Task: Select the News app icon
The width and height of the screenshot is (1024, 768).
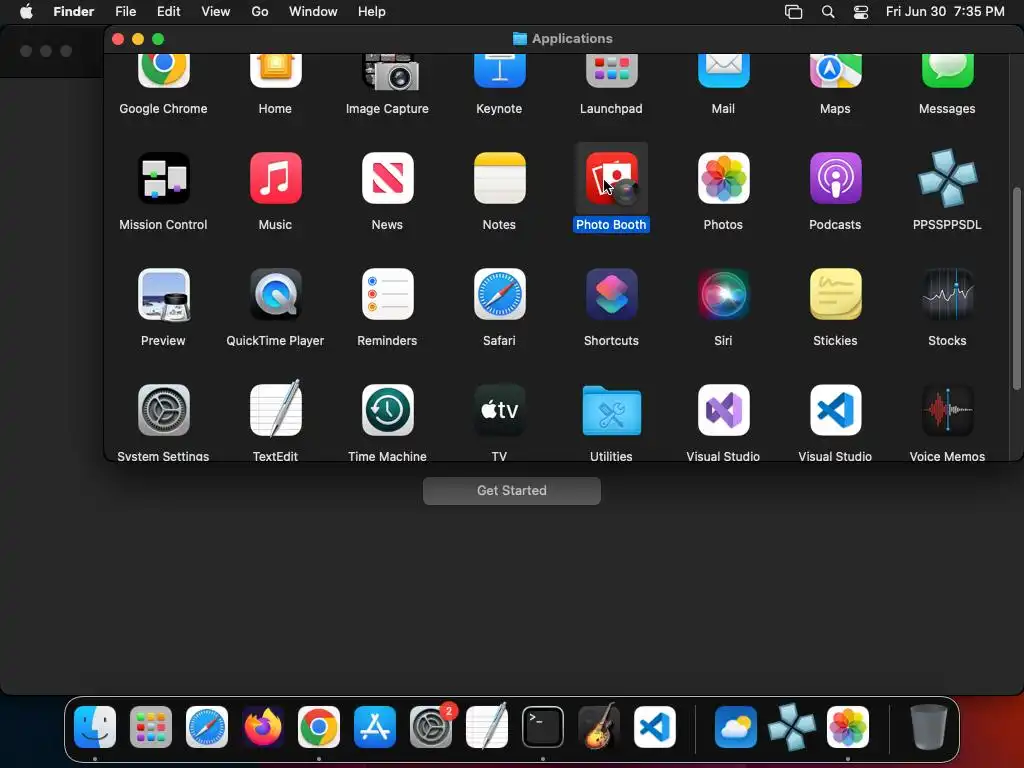Action: (387, 178)
